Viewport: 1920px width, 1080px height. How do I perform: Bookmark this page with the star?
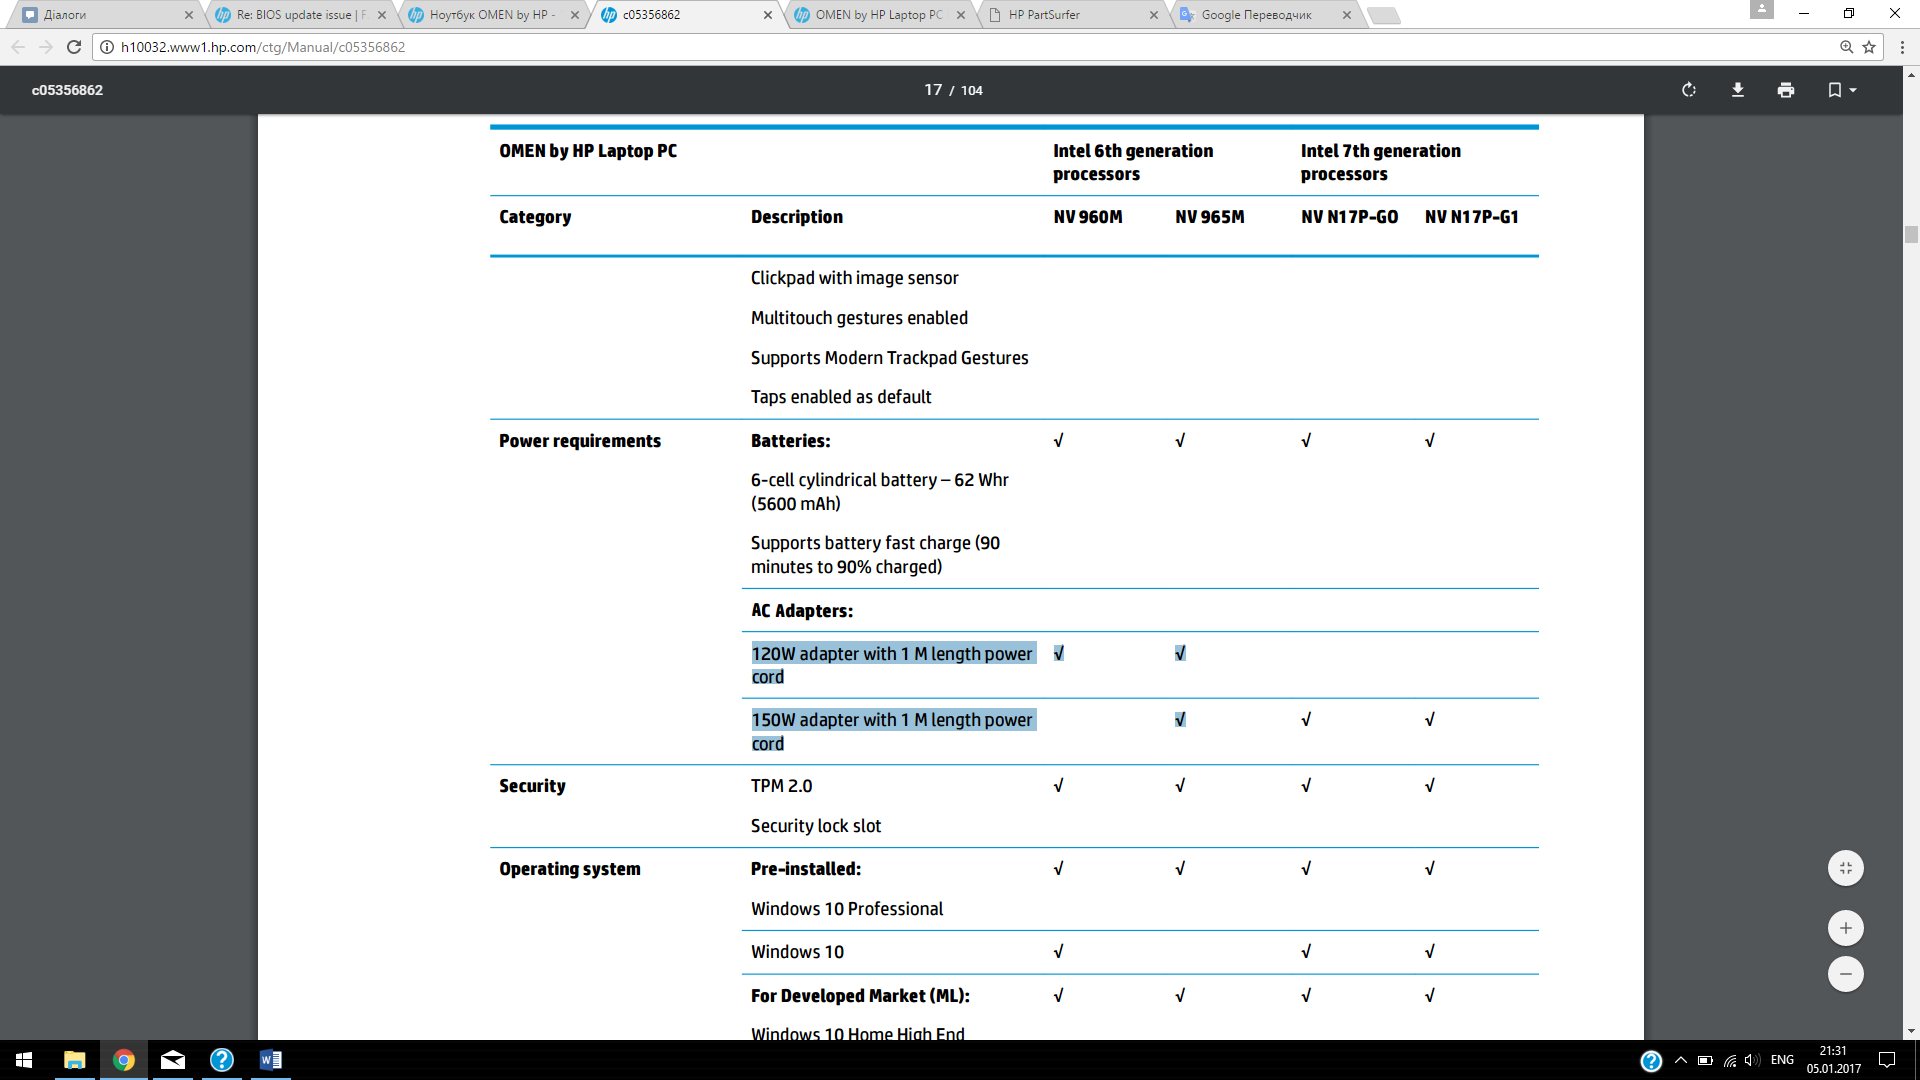[1869, 47]
